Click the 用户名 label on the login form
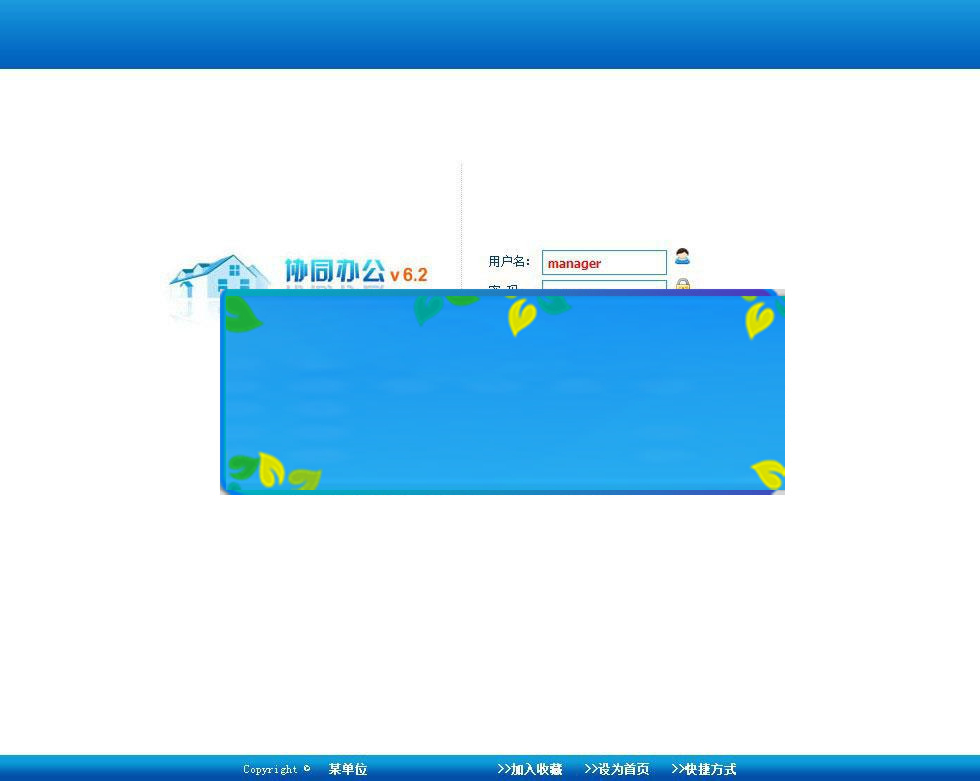The width and height of the screenshot is (980, 781). (x=506, y=261)
